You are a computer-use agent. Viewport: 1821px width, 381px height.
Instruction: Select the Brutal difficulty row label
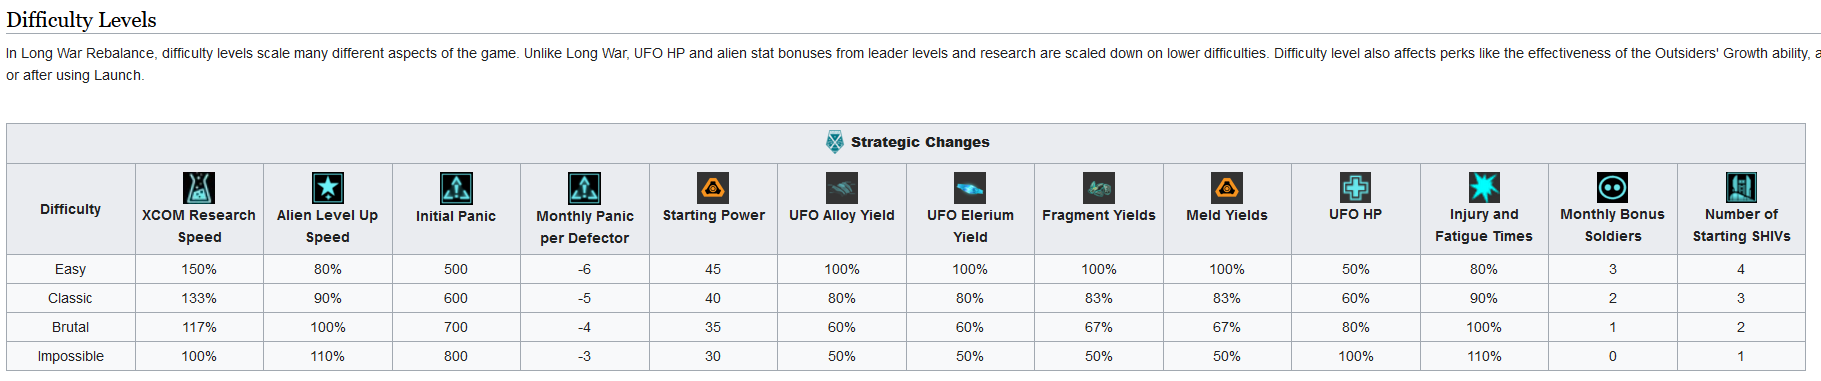pyautogui.click(x=71, y=327)
